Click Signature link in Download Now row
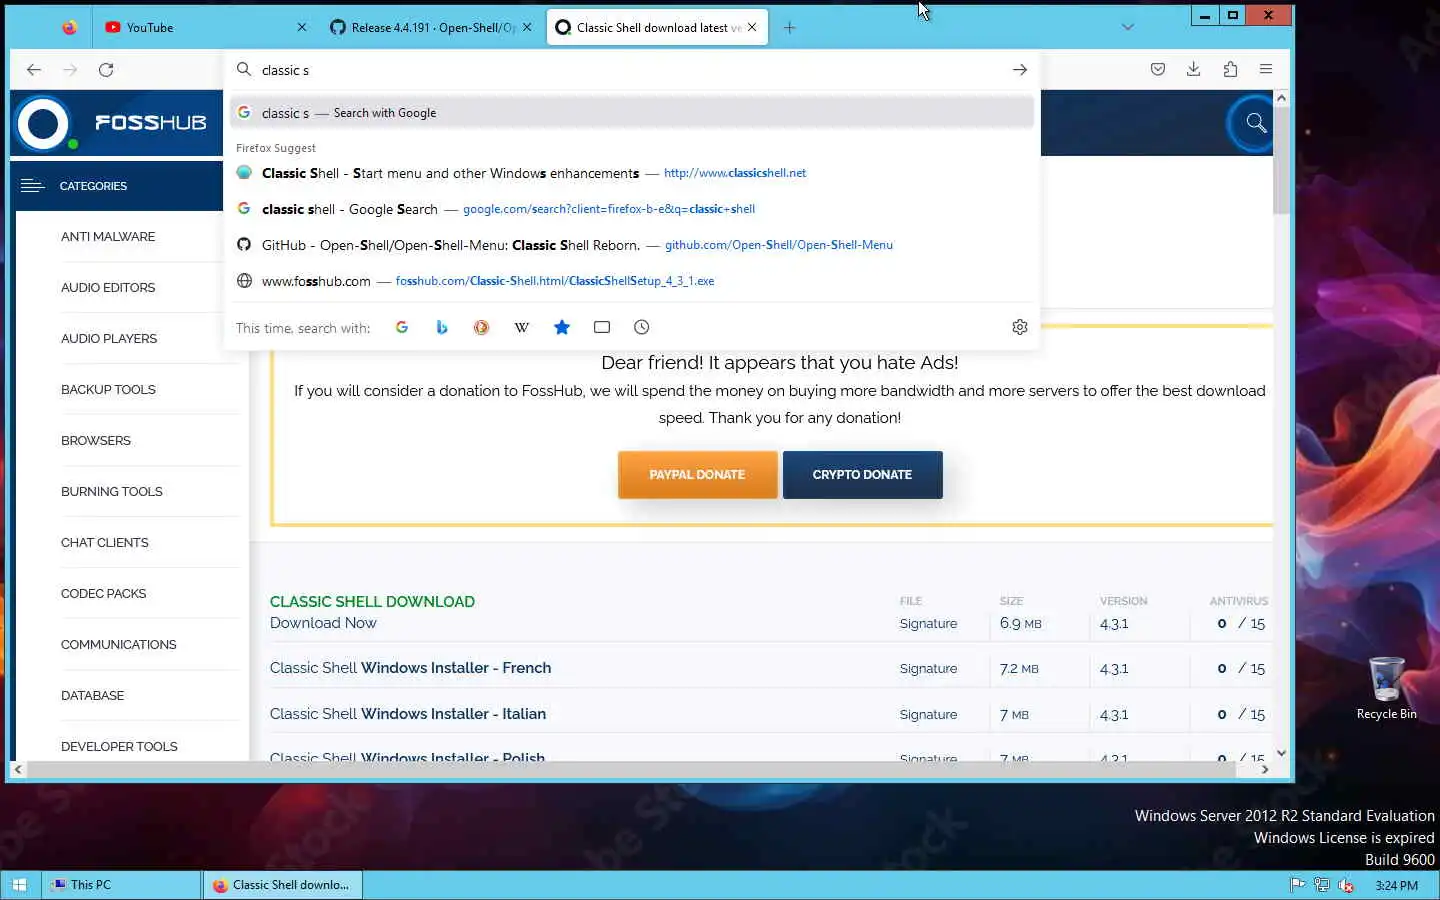The height and width of the screenshot is (900, 1440). pos(928,624)
